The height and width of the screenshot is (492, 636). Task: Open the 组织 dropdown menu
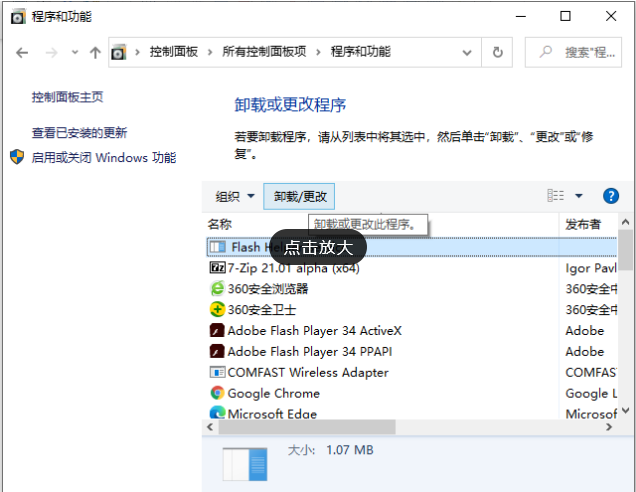[x=235, y=197]
